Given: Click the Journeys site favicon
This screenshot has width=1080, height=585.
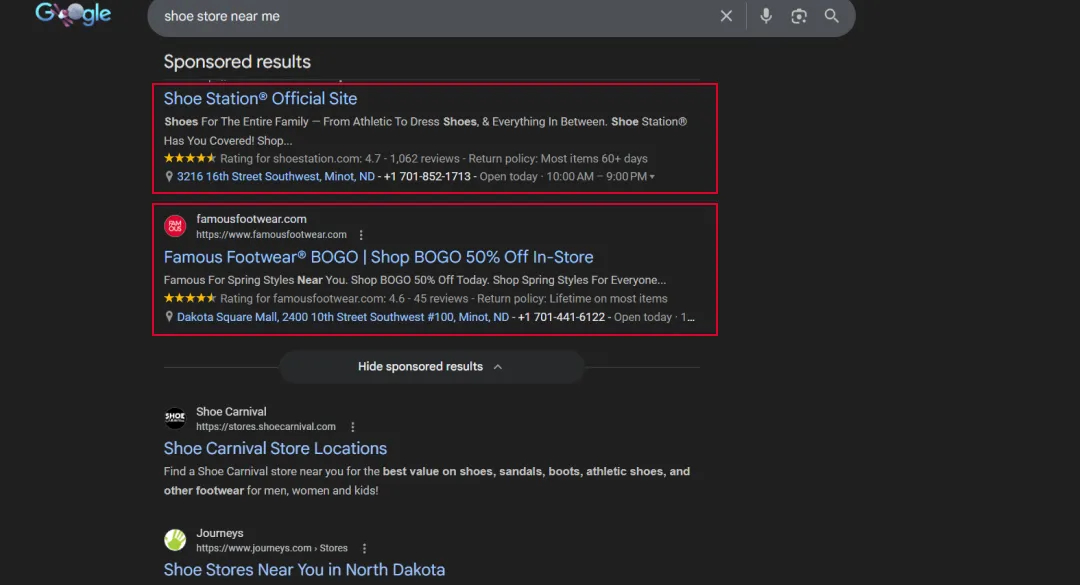Looking at the screenshot, I should click(175, 540).
